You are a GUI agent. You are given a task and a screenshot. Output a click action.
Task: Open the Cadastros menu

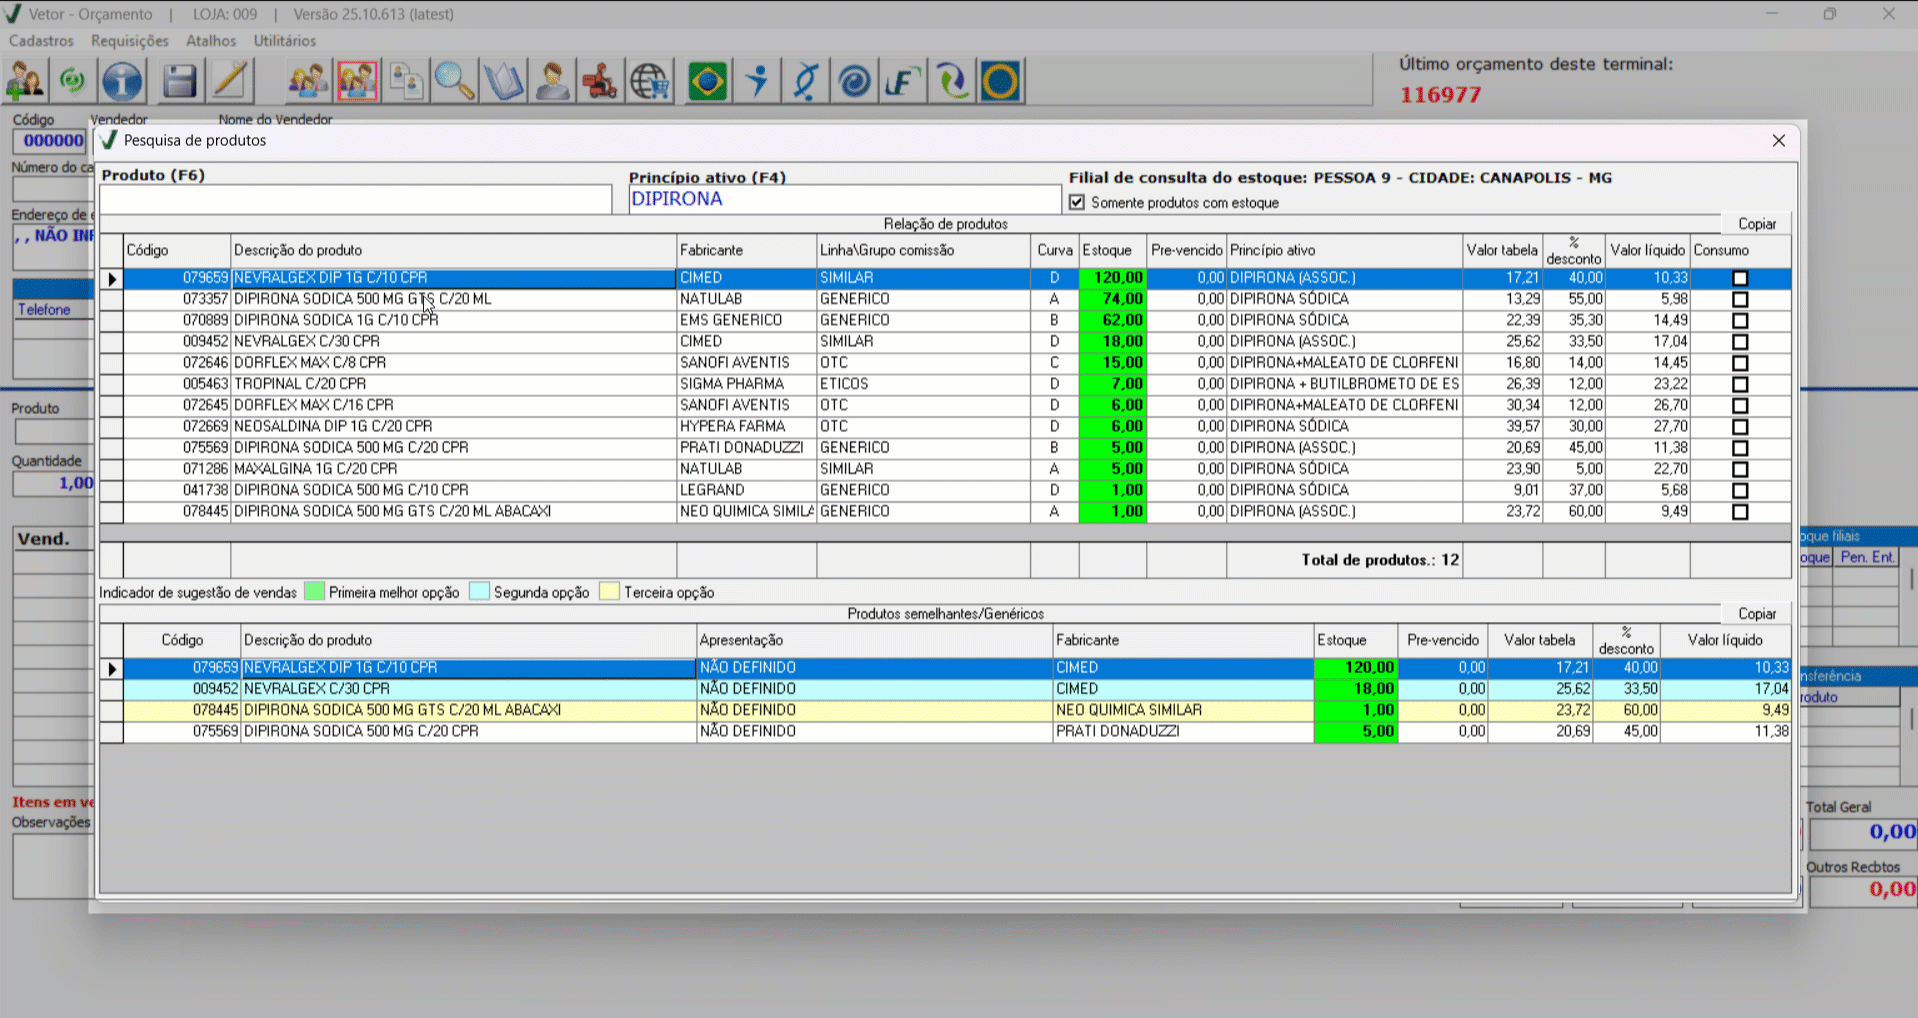tap(41, 41)
